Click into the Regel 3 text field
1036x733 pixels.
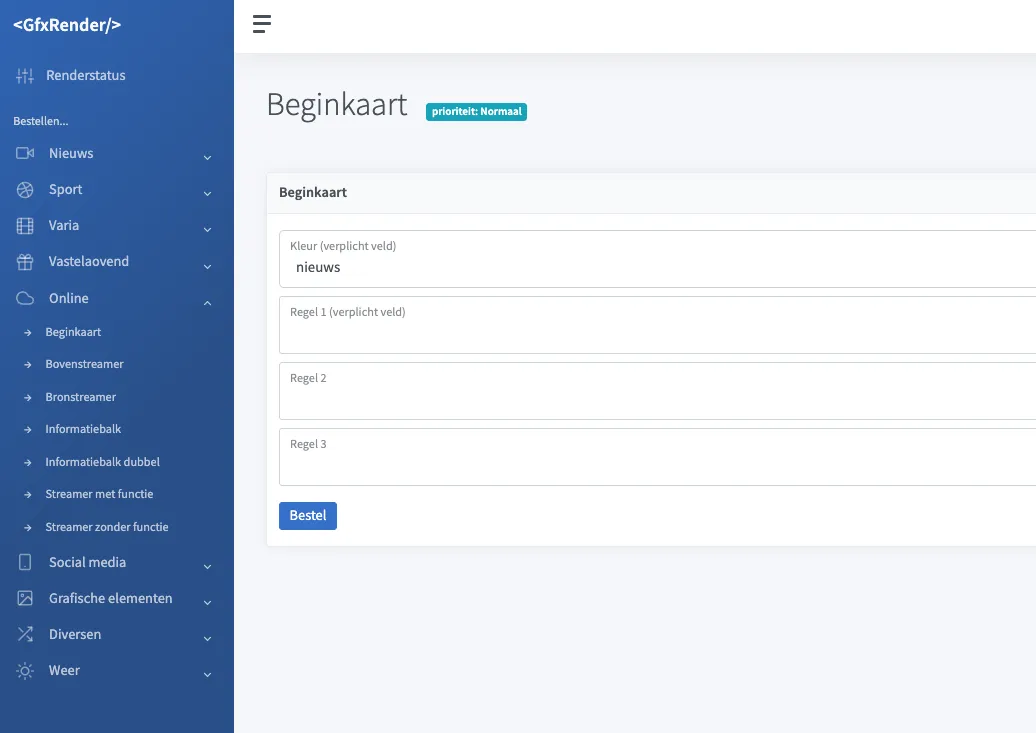[657, 457]
